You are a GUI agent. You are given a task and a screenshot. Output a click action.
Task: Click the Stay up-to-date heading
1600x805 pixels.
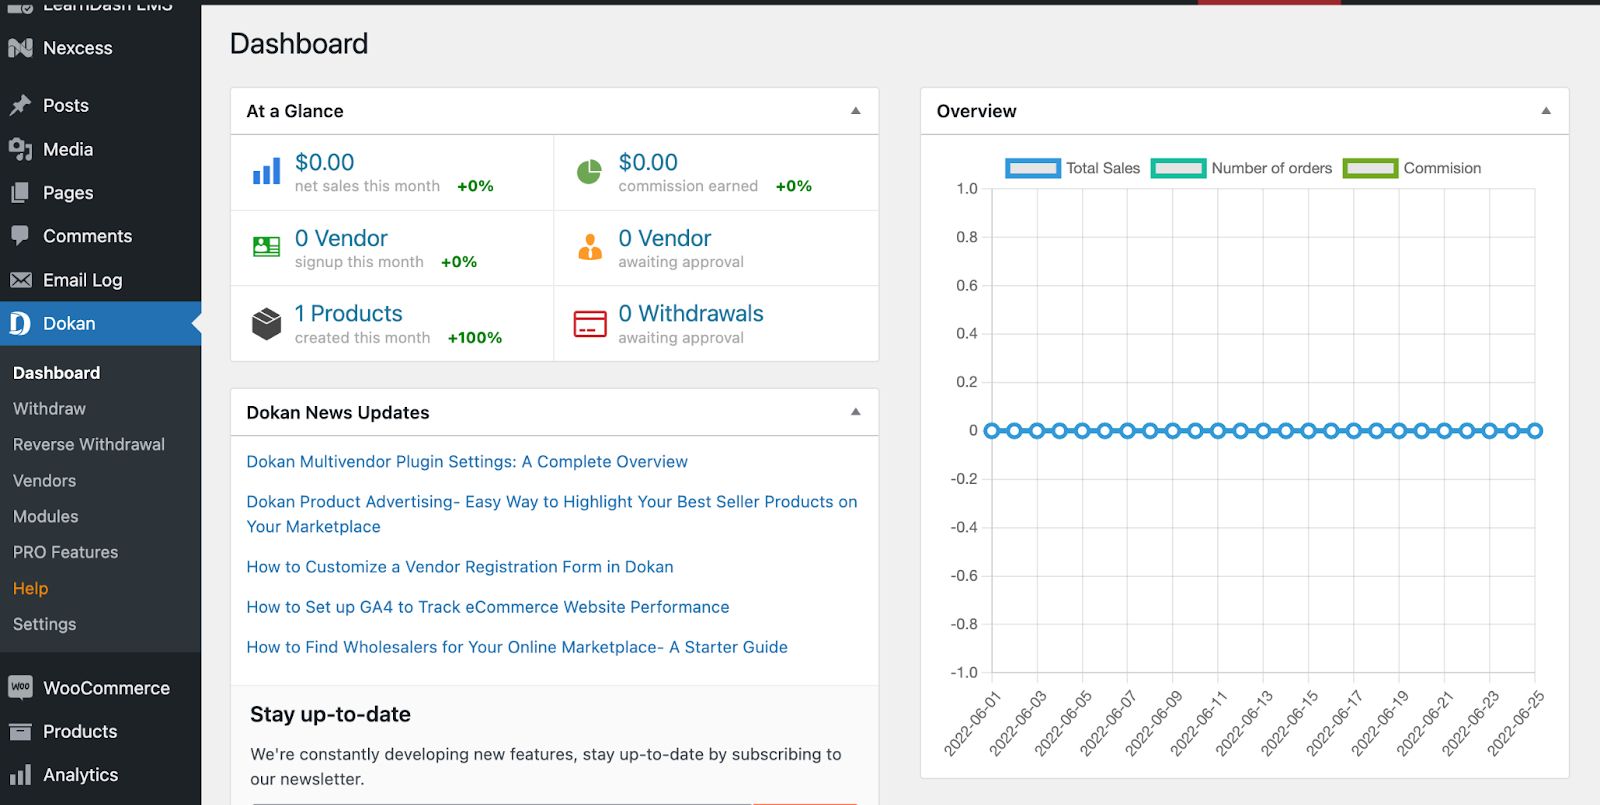coord(330,714)
